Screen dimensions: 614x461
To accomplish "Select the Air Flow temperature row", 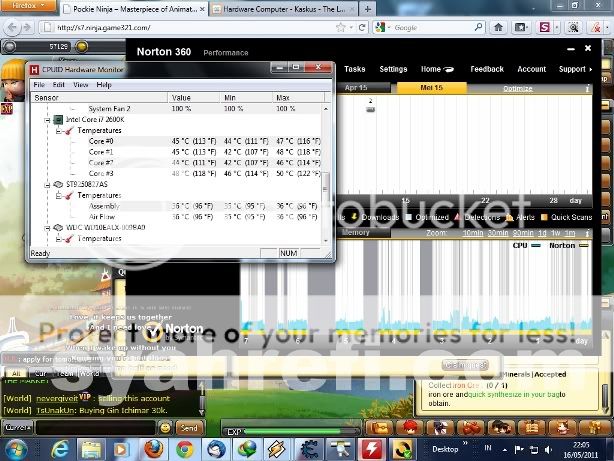I will 177,217.
